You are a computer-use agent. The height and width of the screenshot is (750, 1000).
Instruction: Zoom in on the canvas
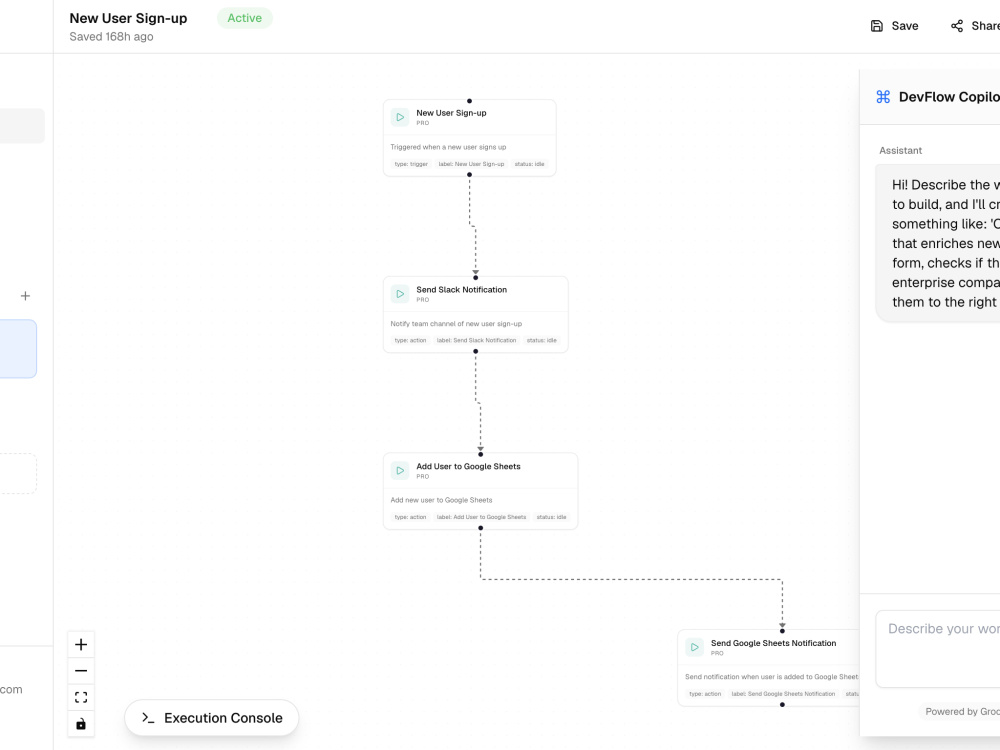click(81, 645)
